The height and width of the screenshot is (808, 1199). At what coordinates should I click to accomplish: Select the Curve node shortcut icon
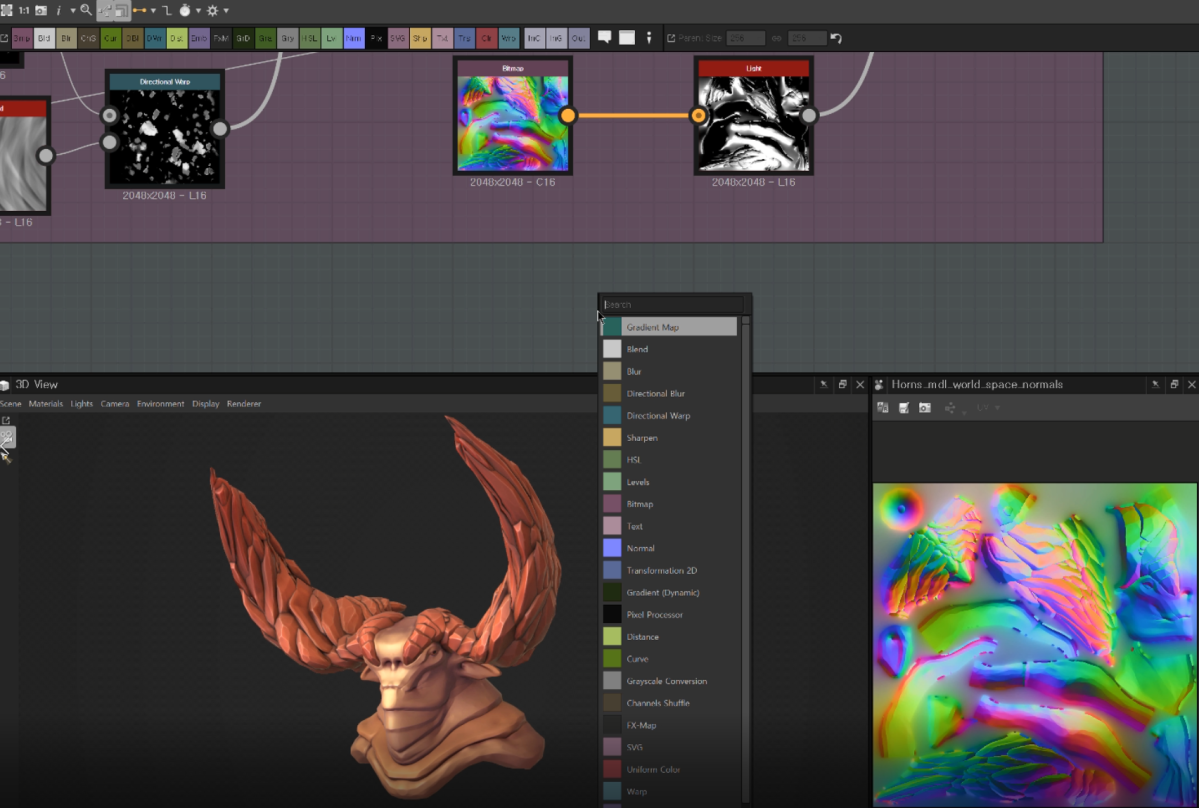(110, 37)
